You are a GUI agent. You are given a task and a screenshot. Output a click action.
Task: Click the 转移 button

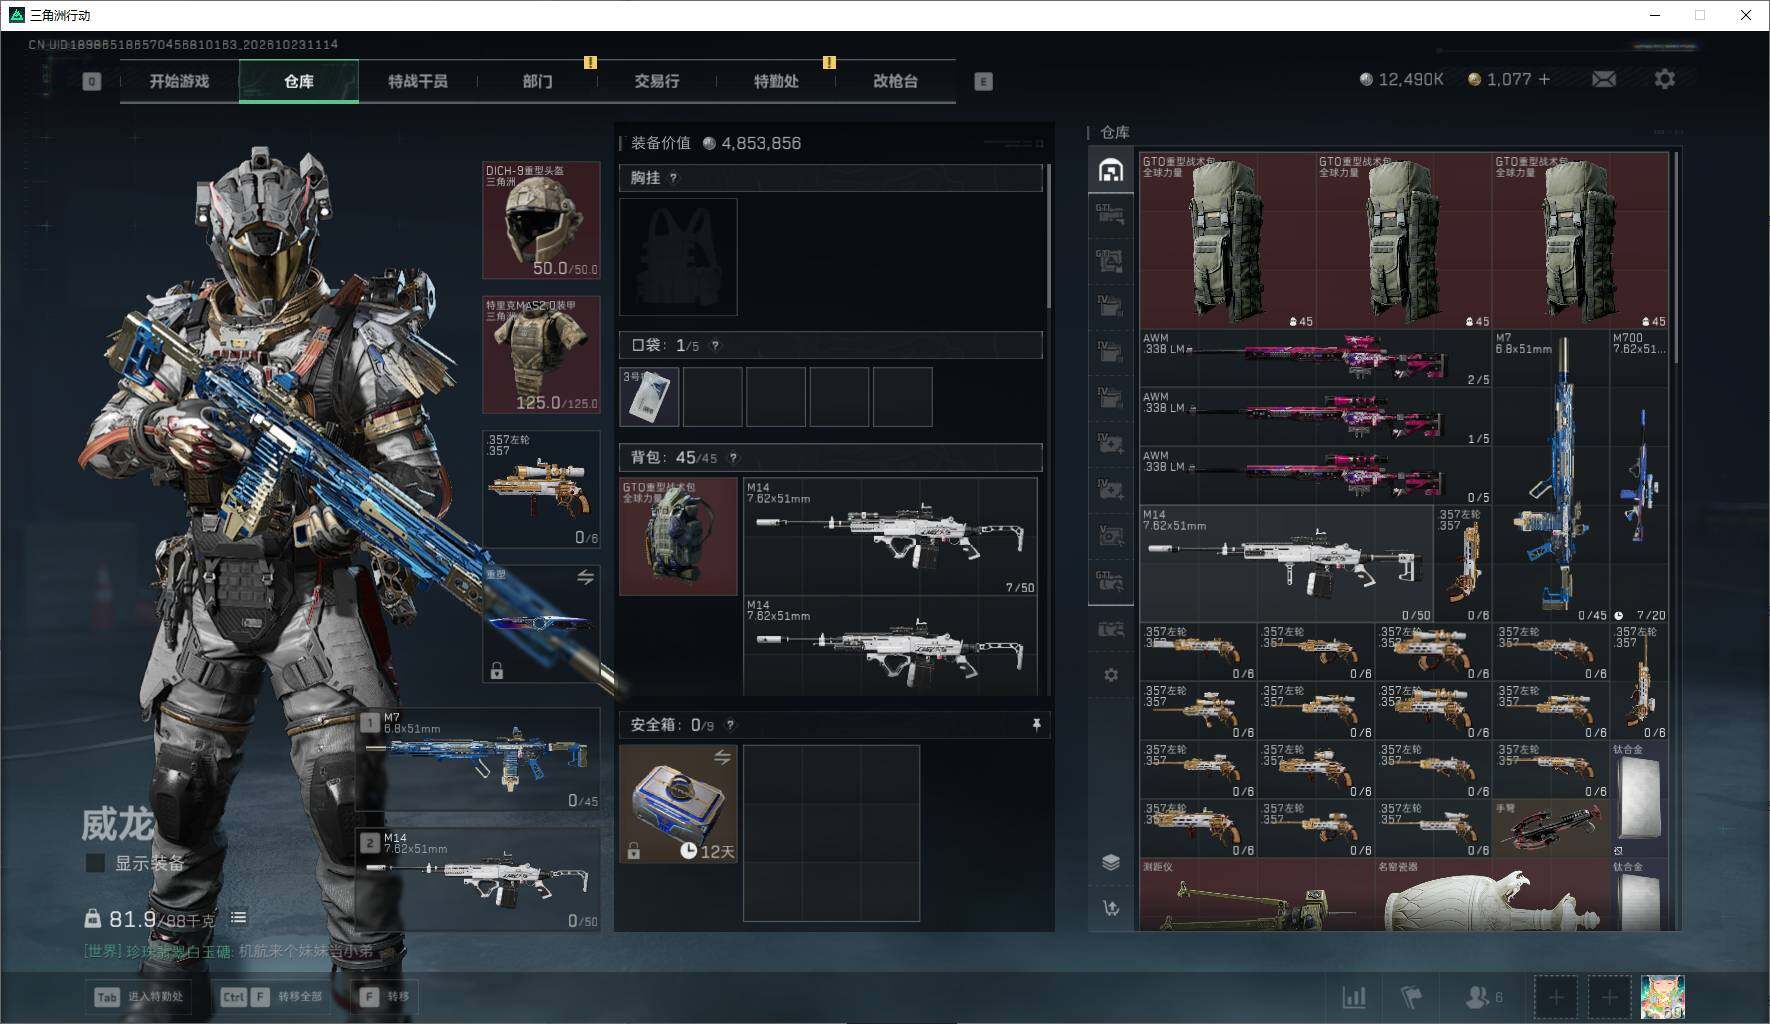coord(385,997)
